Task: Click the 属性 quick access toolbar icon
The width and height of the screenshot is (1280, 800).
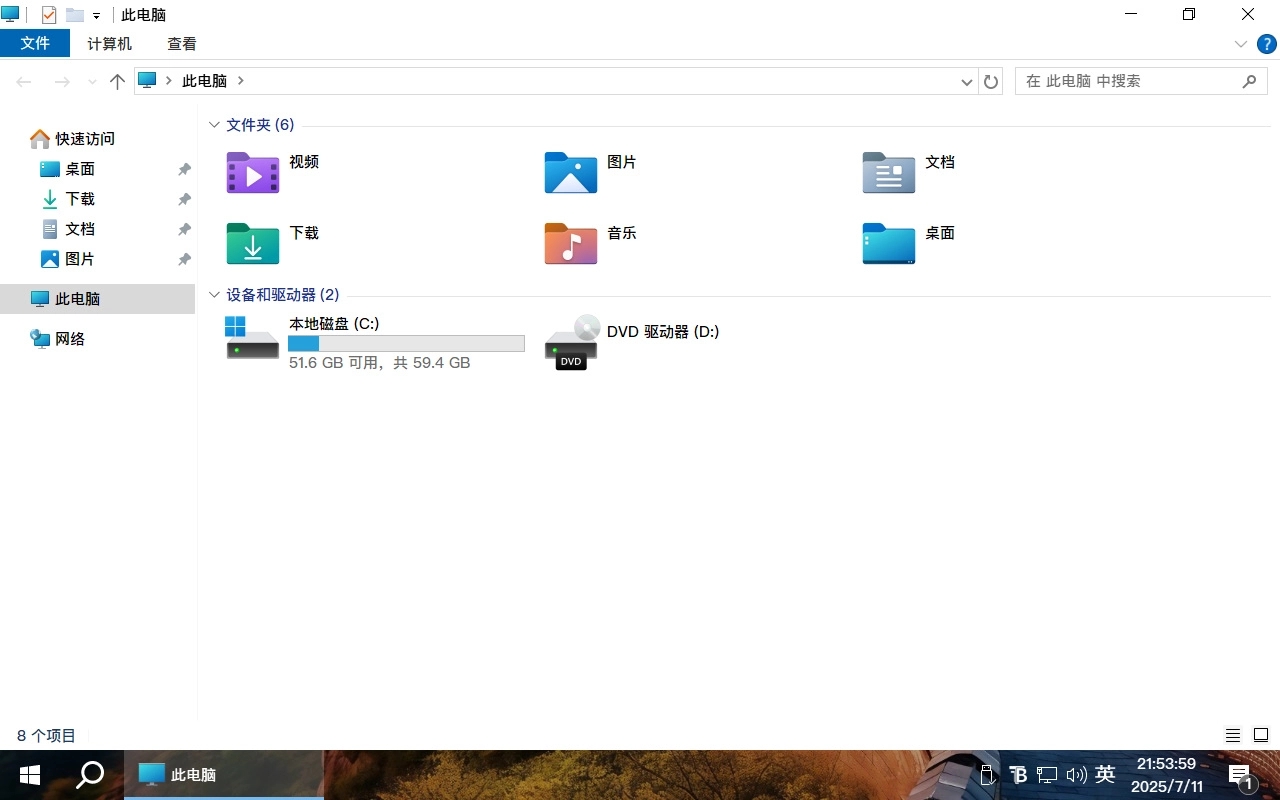Action: pyautogui.click(x=49, y=14)
